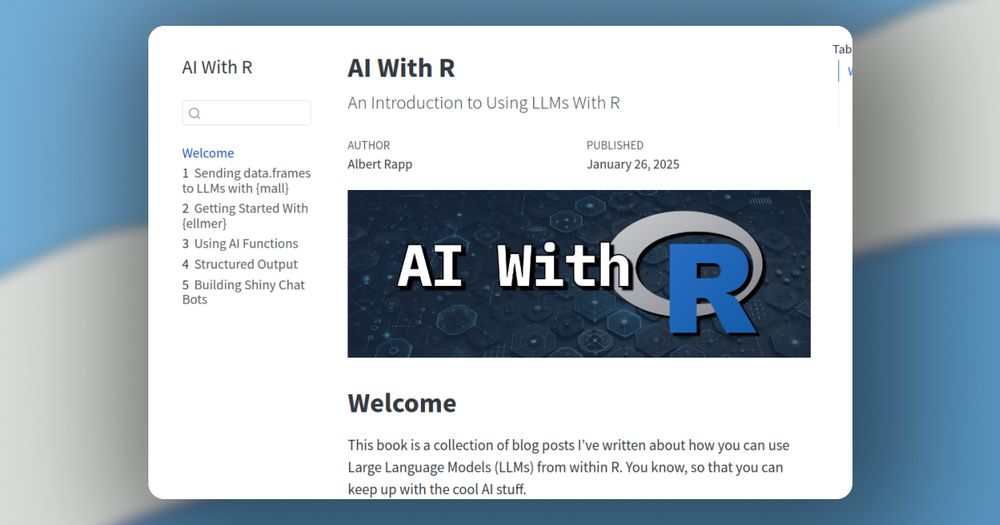Click the AUTHOR label
Screen dimensions: 1000x525
click(369, 145)
